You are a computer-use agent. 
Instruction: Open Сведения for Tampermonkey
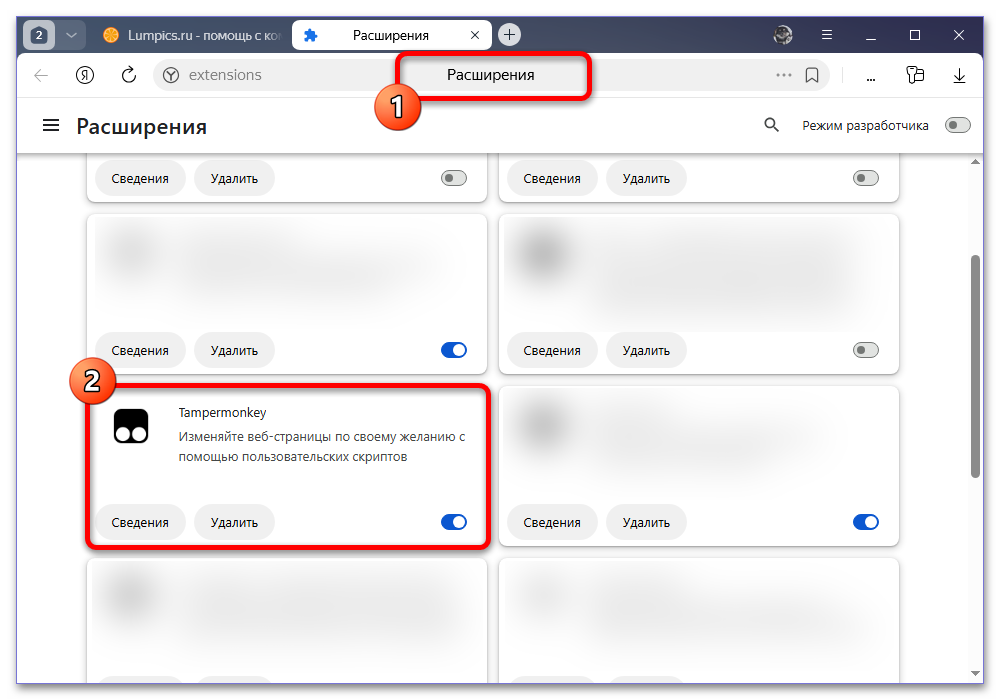click(x=140, y=522)
